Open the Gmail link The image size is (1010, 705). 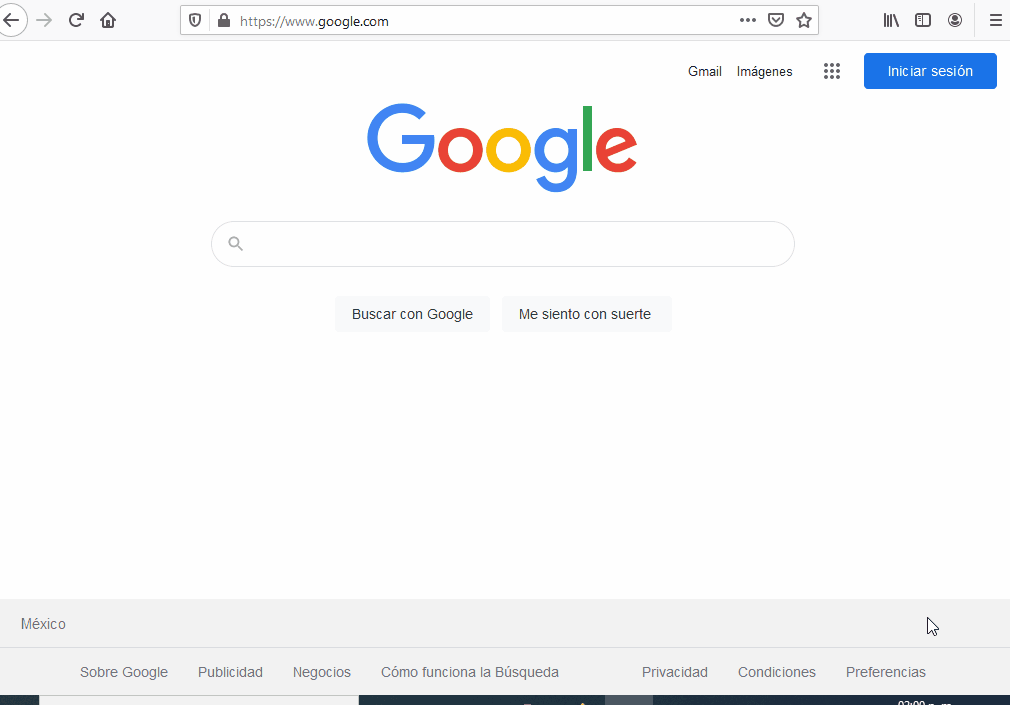pos(705,72)
